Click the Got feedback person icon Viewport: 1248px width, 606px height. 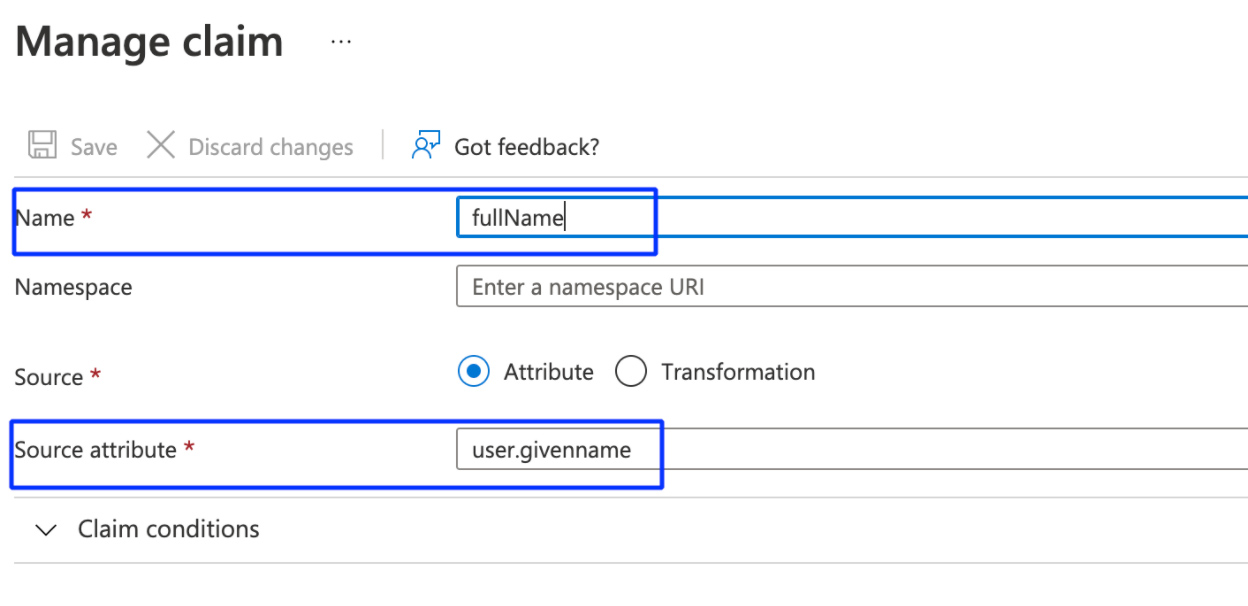point(426,146)
